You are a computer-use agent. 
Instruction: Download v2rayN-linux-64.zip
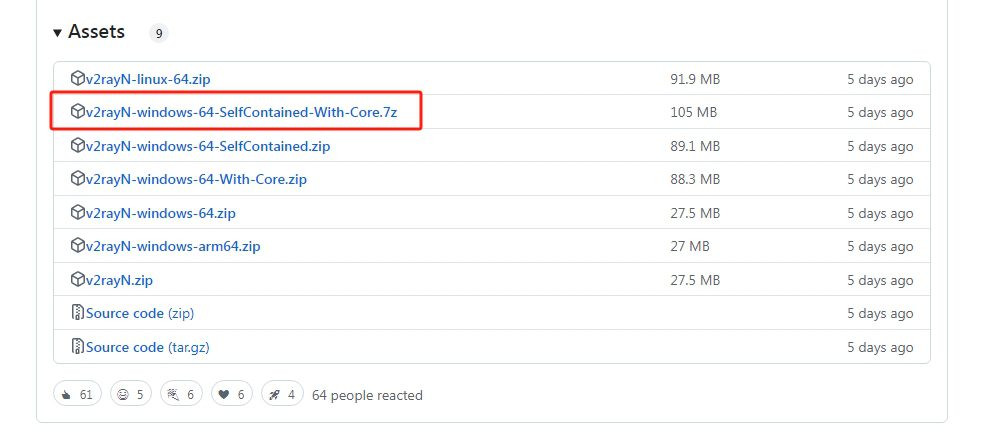tap(148, 79)
